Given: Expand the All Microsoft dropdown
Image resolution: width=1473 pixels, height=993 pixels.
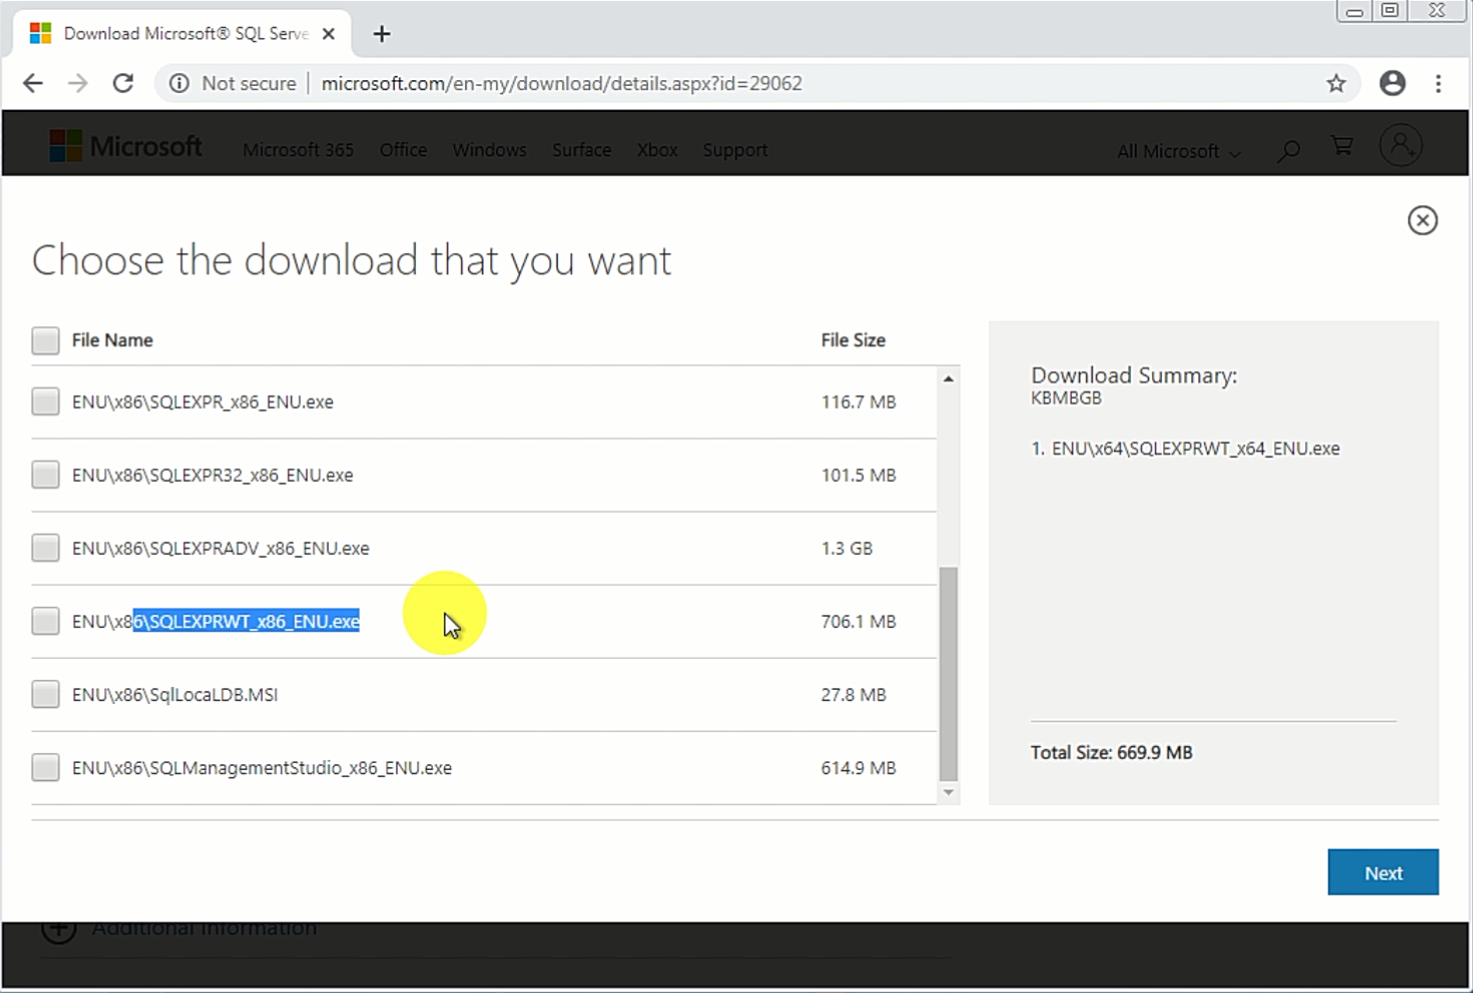Looking at the screenshot, I should (x=1179, y=151).
